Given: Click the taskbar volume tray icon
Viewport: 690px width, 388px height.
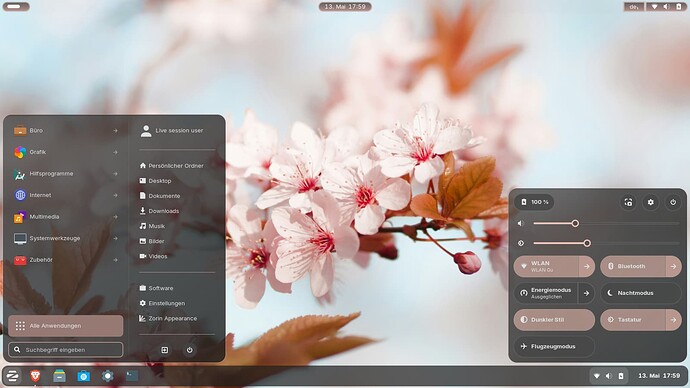Looking at the screenshot, I should [609, 376].
